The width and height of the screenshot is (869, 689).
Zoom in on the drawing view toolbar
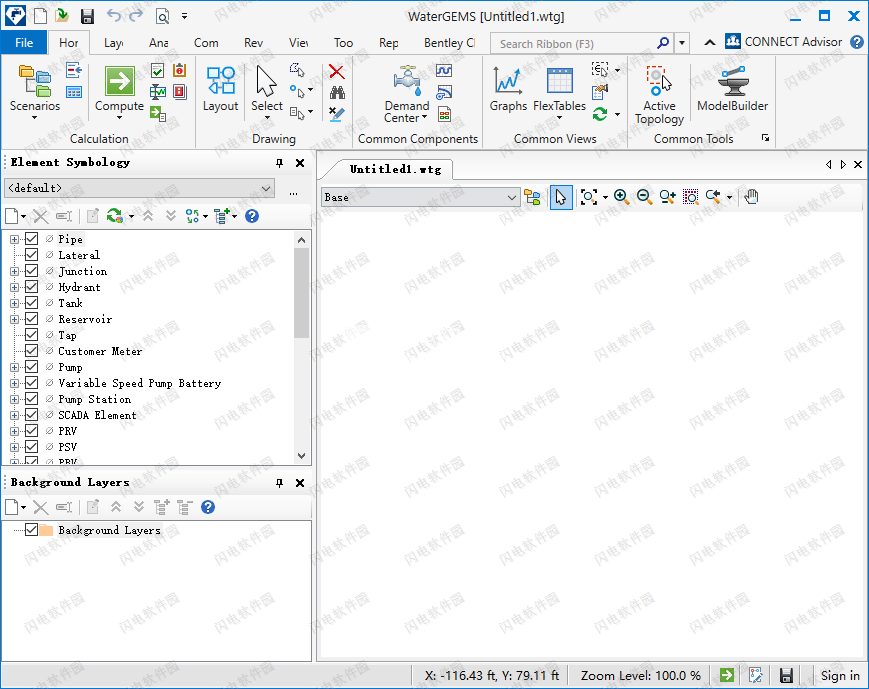coord(621,197)
